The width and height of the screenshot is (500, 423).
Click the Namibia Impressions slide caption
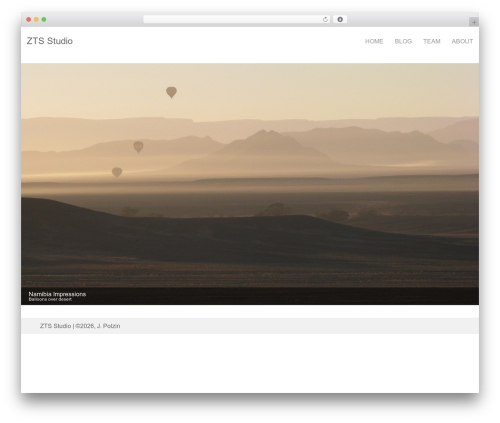57,294
